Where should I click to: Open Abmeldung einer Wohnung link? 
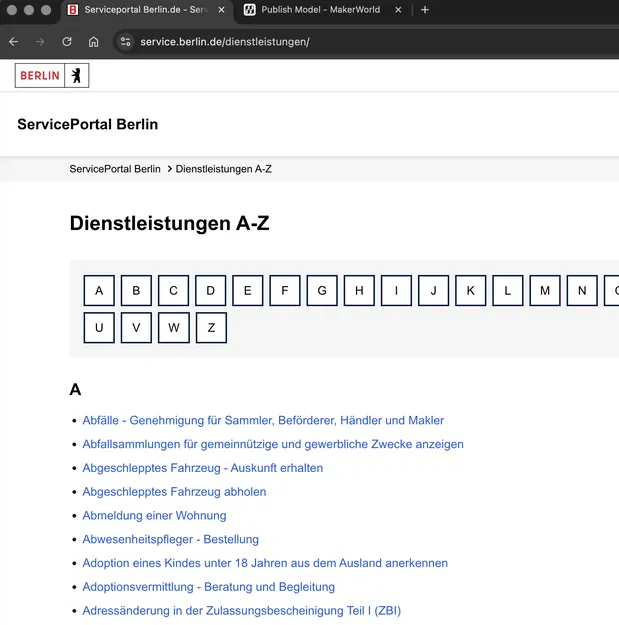coord(154,515)
